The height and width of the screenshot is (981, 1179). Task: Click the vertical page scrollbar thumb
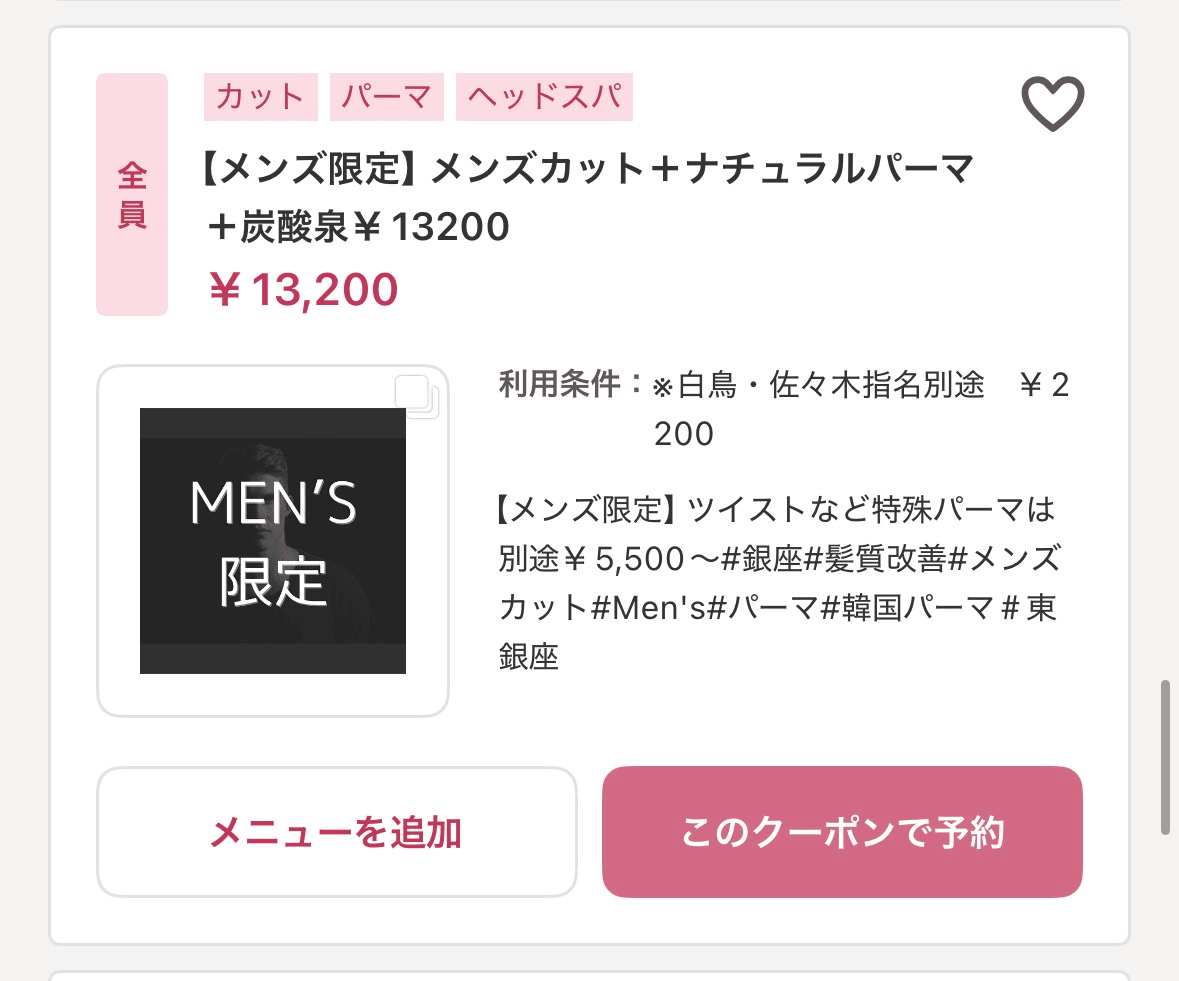1165,757
